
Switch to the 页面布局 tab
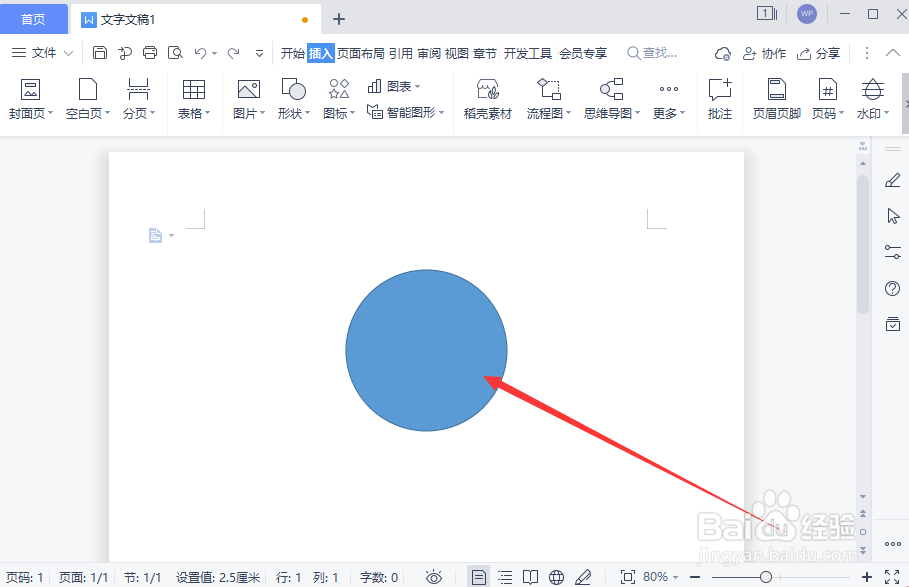(x=361, y=53)
